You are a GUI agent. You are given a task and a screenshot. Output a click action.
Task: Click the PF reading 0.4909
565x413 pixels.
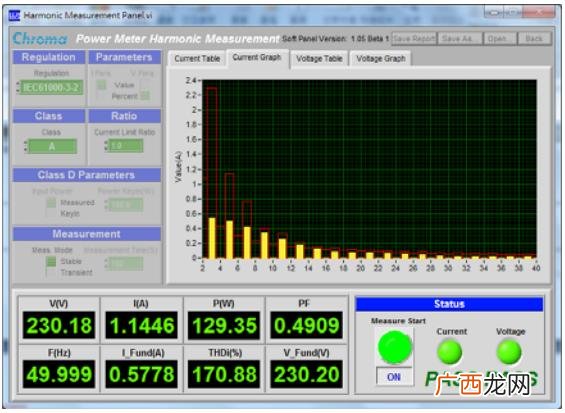coord(307,325)
